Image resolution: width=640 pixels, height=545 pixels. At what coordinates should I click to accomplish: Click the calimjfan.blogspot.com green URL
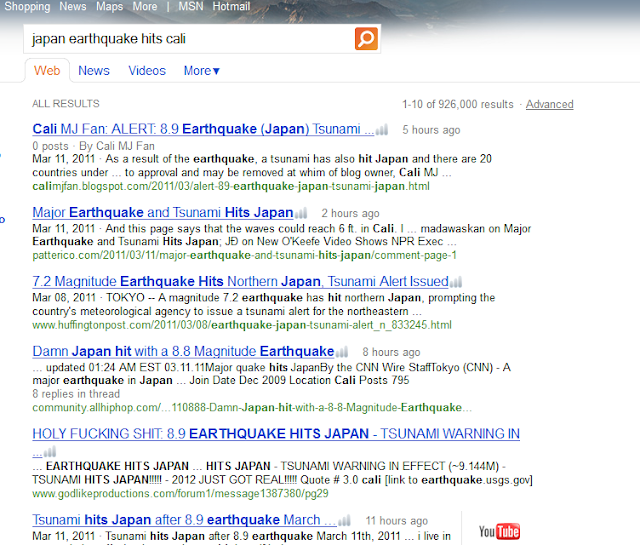point(231,187)
